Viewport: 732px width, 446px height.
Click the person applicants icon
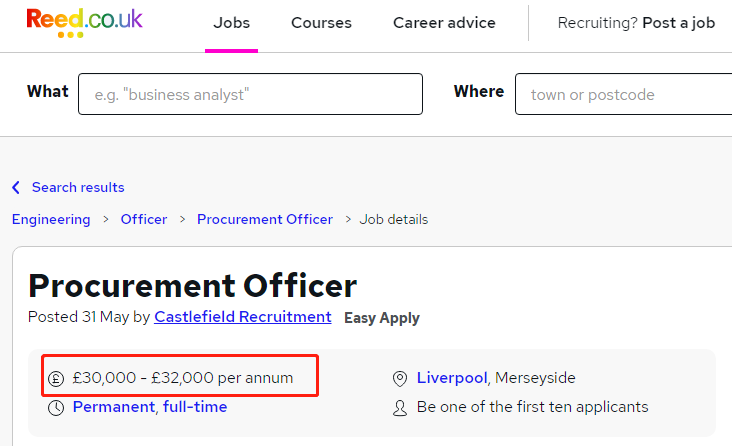pyautogui.click(x=400, y=408)
